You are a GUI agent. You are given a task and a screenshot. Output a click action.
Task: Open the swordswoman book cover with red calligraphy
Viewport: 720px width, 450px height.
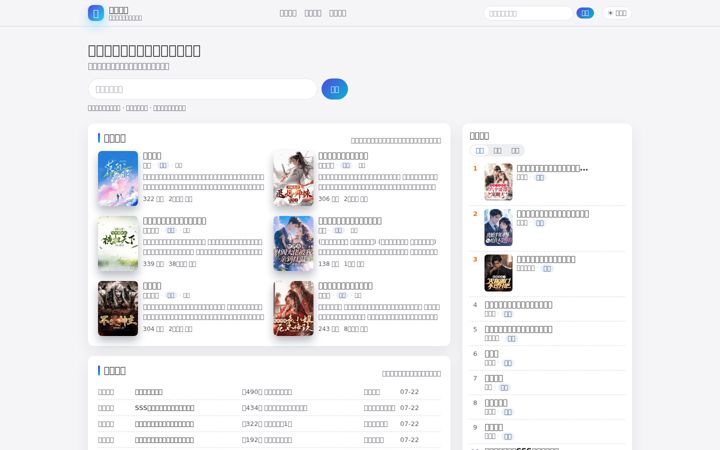293,178
